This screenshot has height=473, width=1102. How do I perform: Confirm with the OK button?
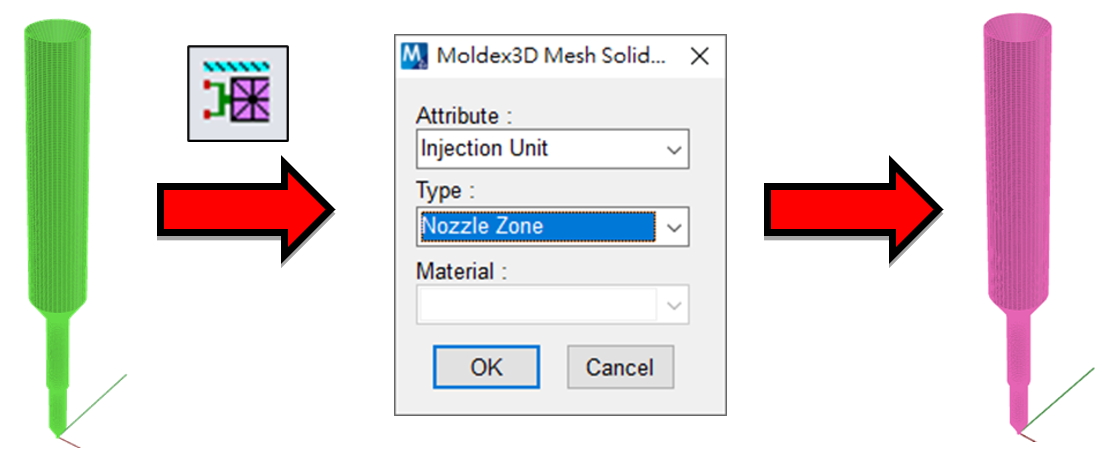pyautogui.click(x=486, y=366)
